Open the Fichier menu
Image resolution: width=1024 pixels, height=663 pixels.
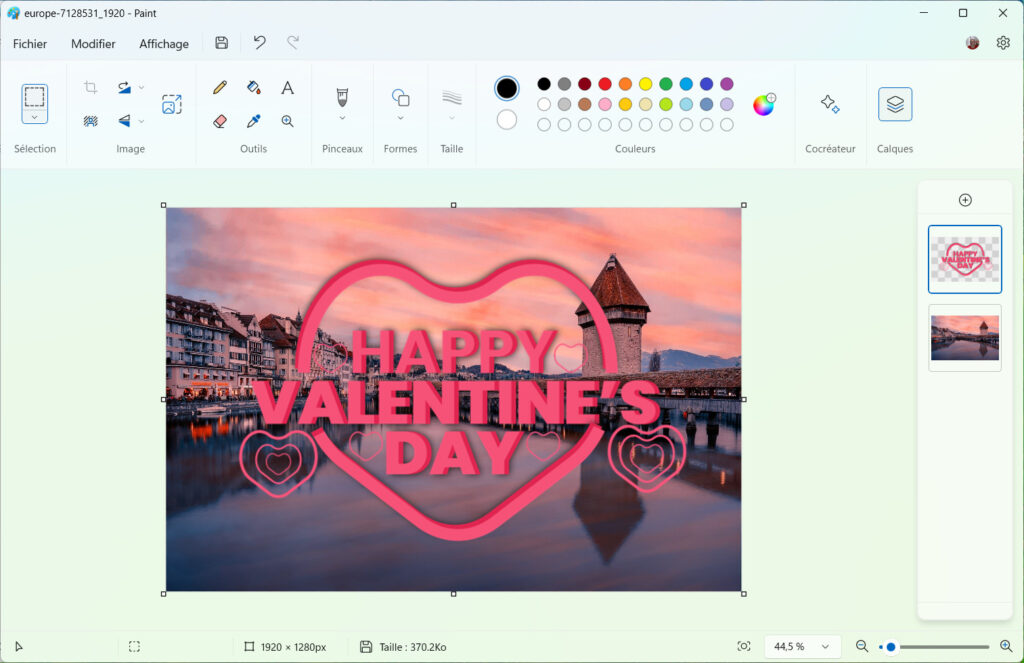coord(30,44)
